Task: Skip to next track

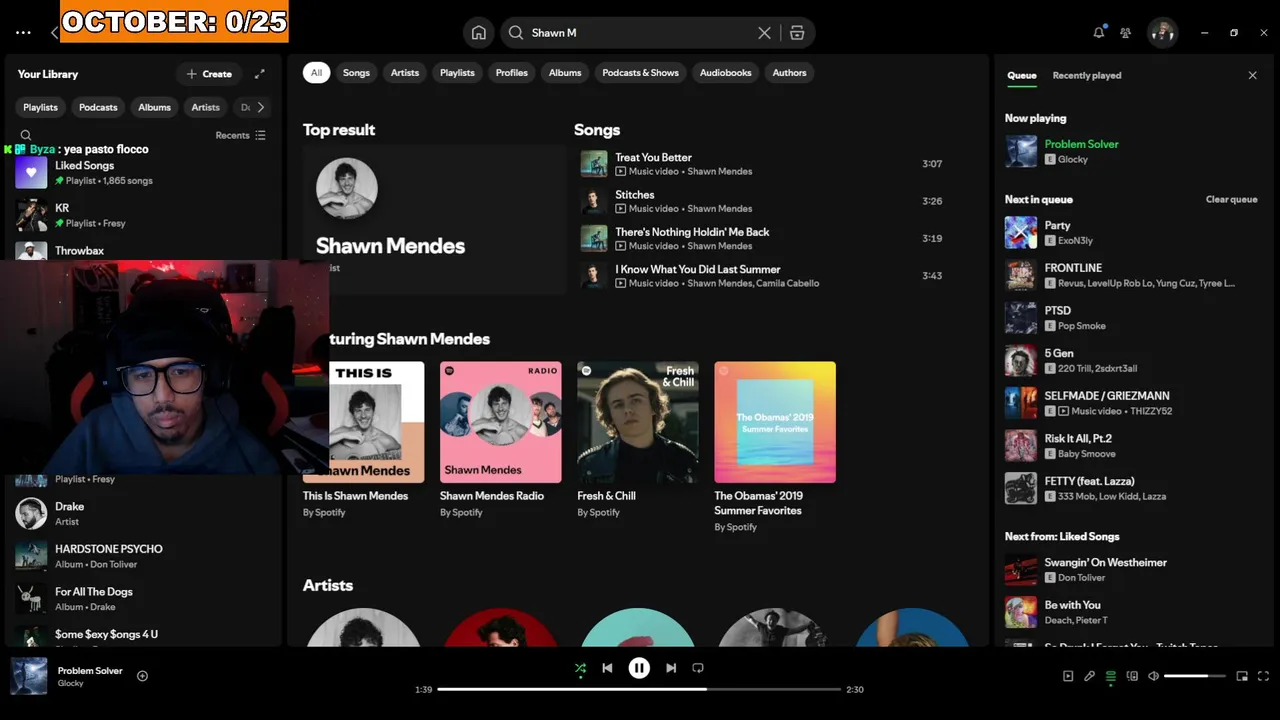Action: tap(671, 668)
